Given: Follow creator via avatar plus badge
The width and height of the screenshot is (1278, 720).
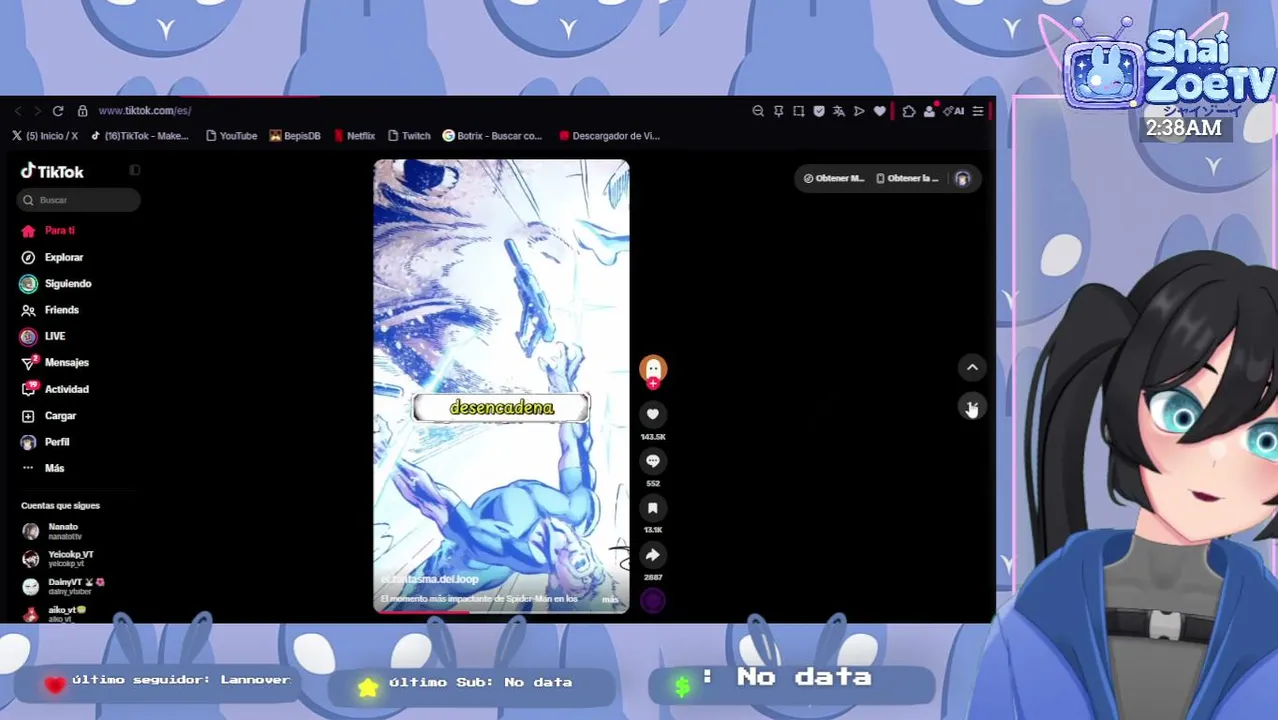Looking at the screenshot, I should 653,383.
